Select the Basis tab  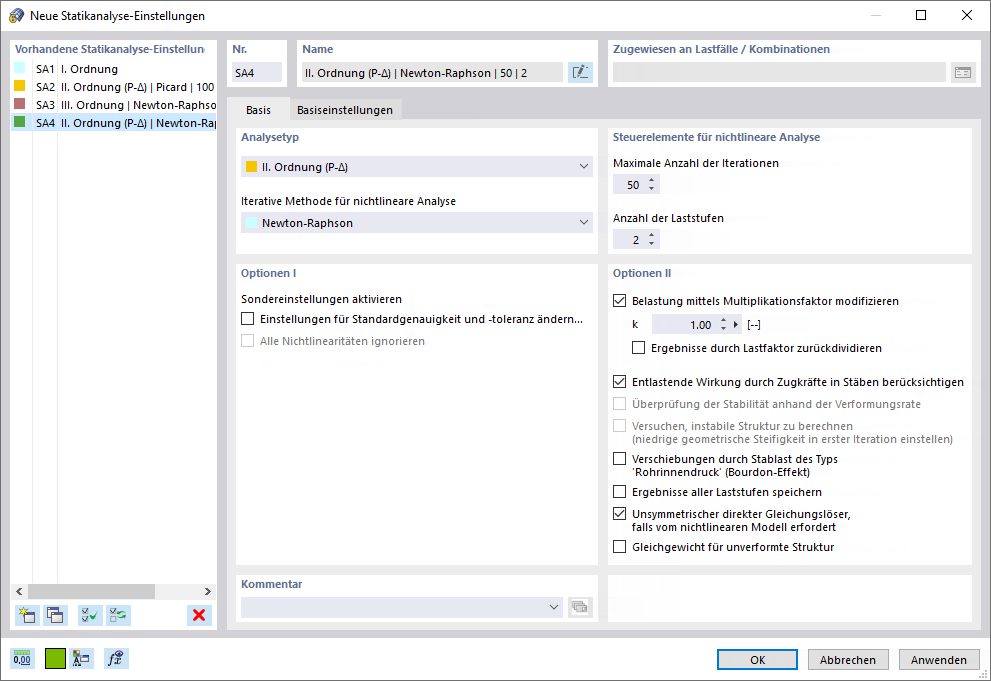[258, 110]
